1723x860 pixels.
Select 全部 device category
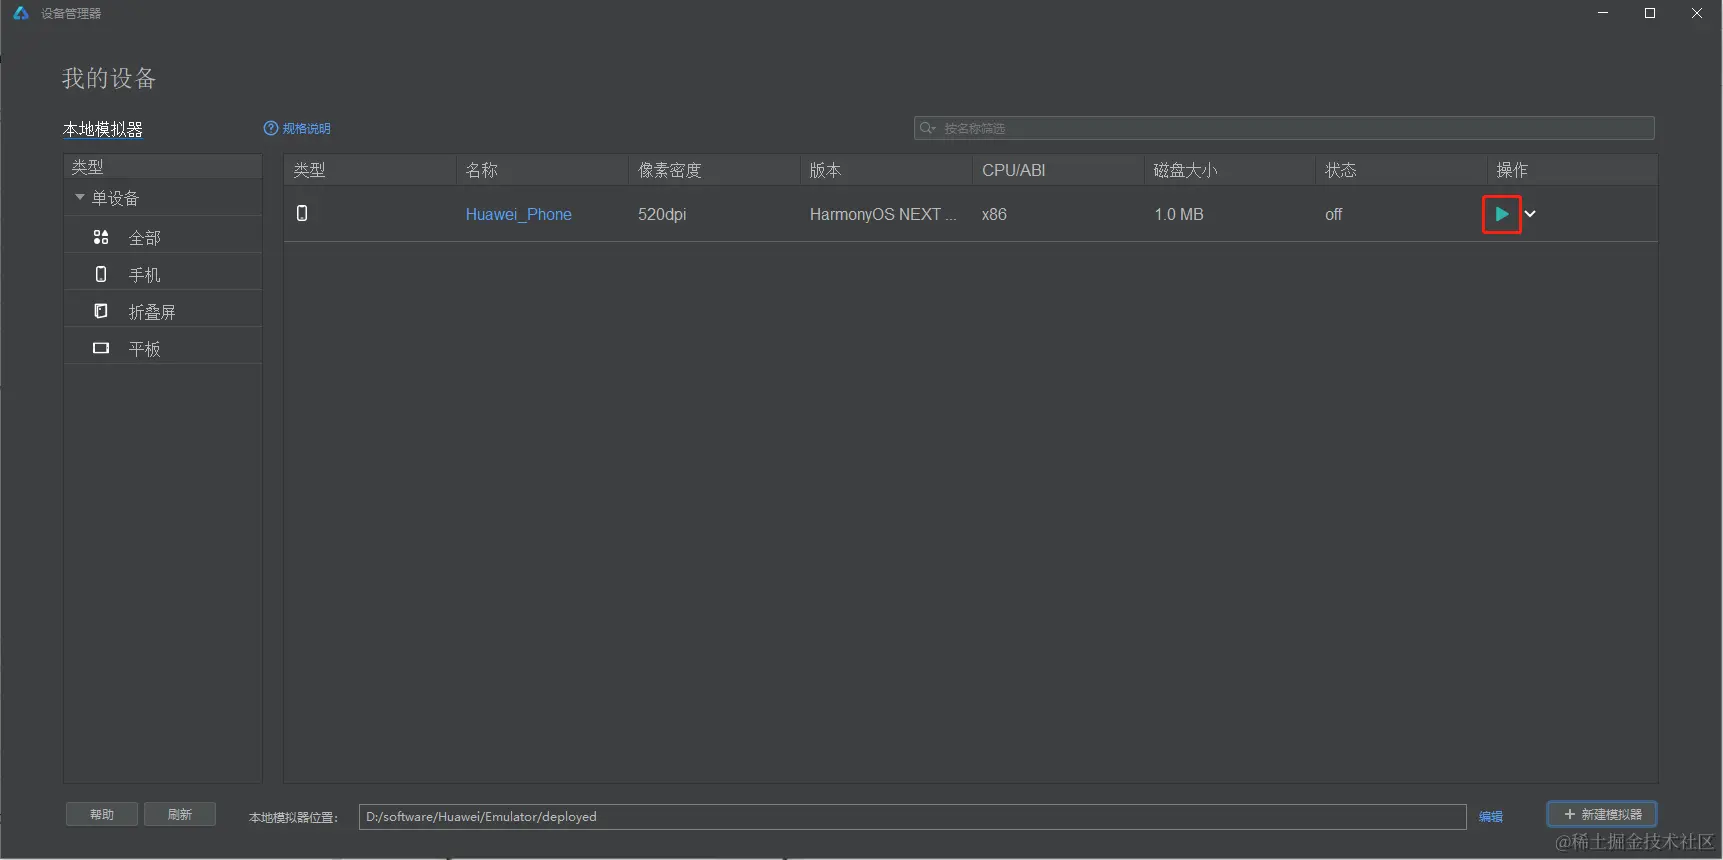click(x=163, y=238)
